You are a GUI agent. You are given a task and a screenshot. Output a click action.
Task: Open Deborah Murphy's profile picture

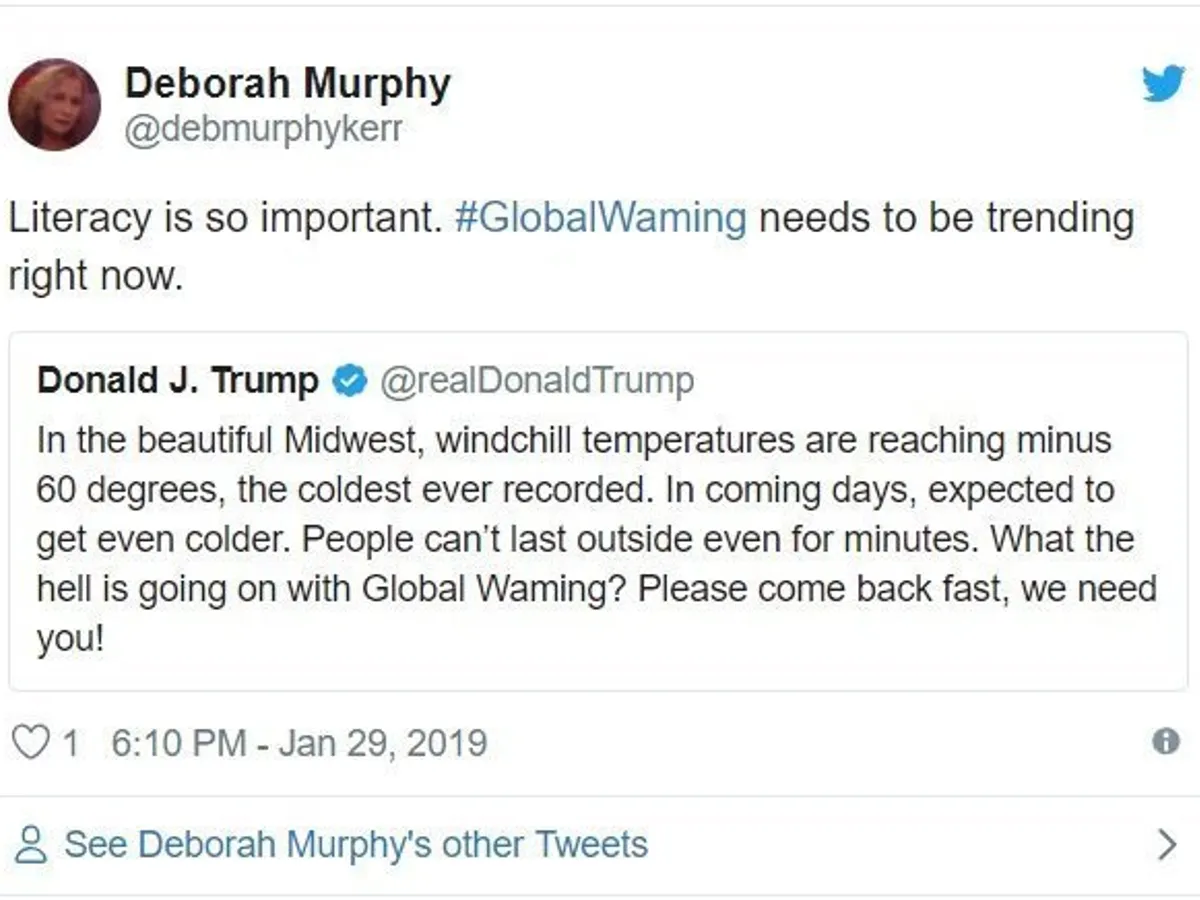pyautogui.click(x=54, y=104)
